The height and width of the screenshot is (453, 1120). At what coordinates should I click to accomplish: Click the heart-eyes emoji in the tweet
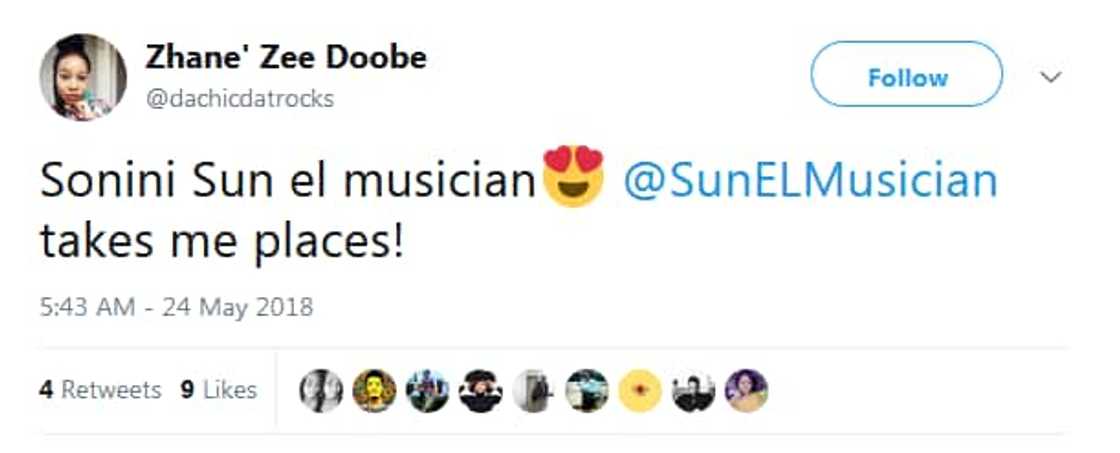573,176
